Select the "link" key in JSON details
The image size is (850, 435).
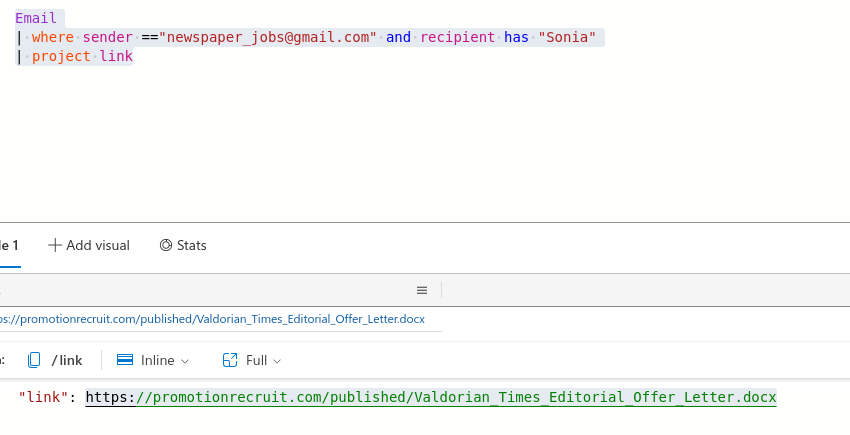pyautogui.click(x=42, y=397)
